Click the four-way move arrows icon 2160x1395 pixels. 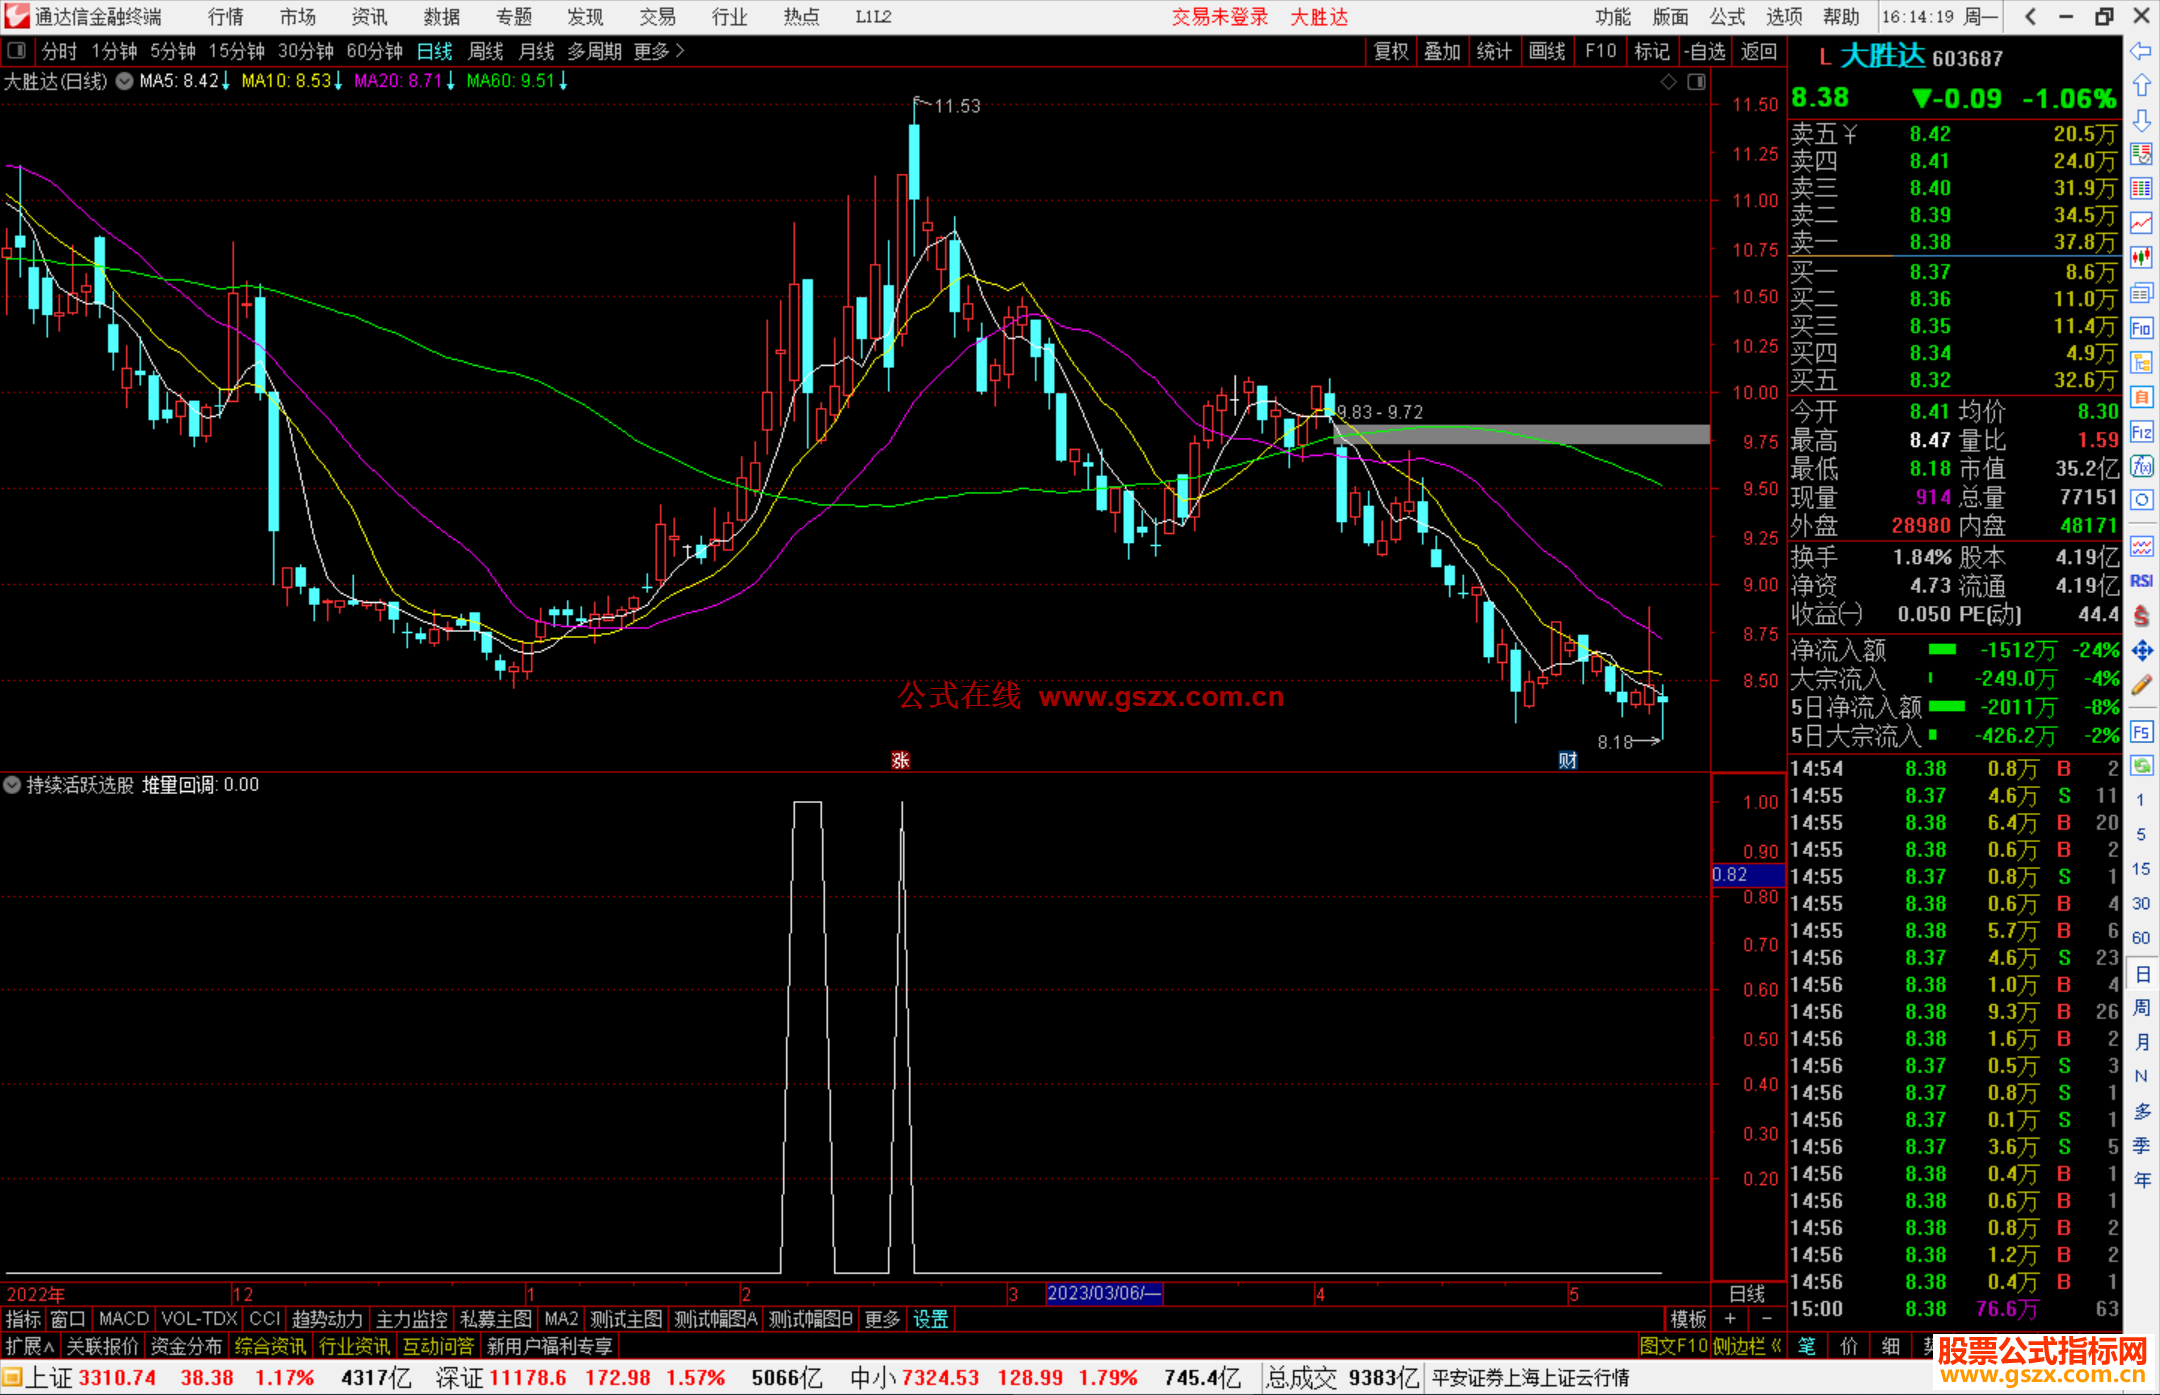2141,651
